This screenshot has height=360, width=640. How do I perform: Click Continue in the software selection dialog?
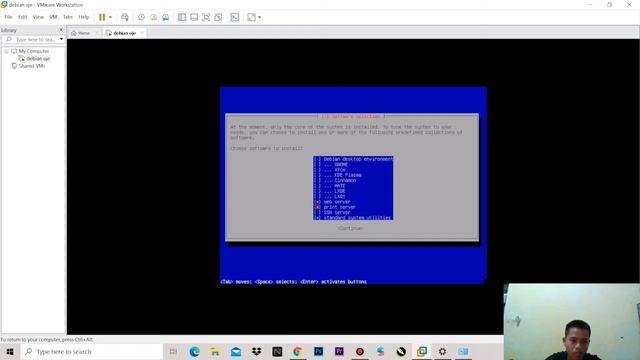pyautogui.click(x=350, y=228)
